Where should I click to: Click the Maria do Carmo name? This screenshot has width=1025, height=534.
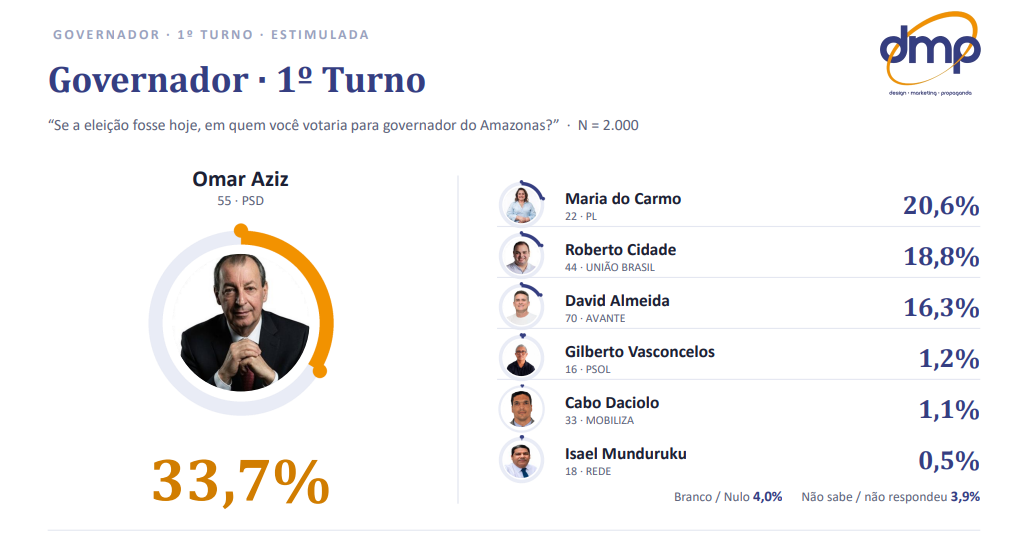[623, 199]
